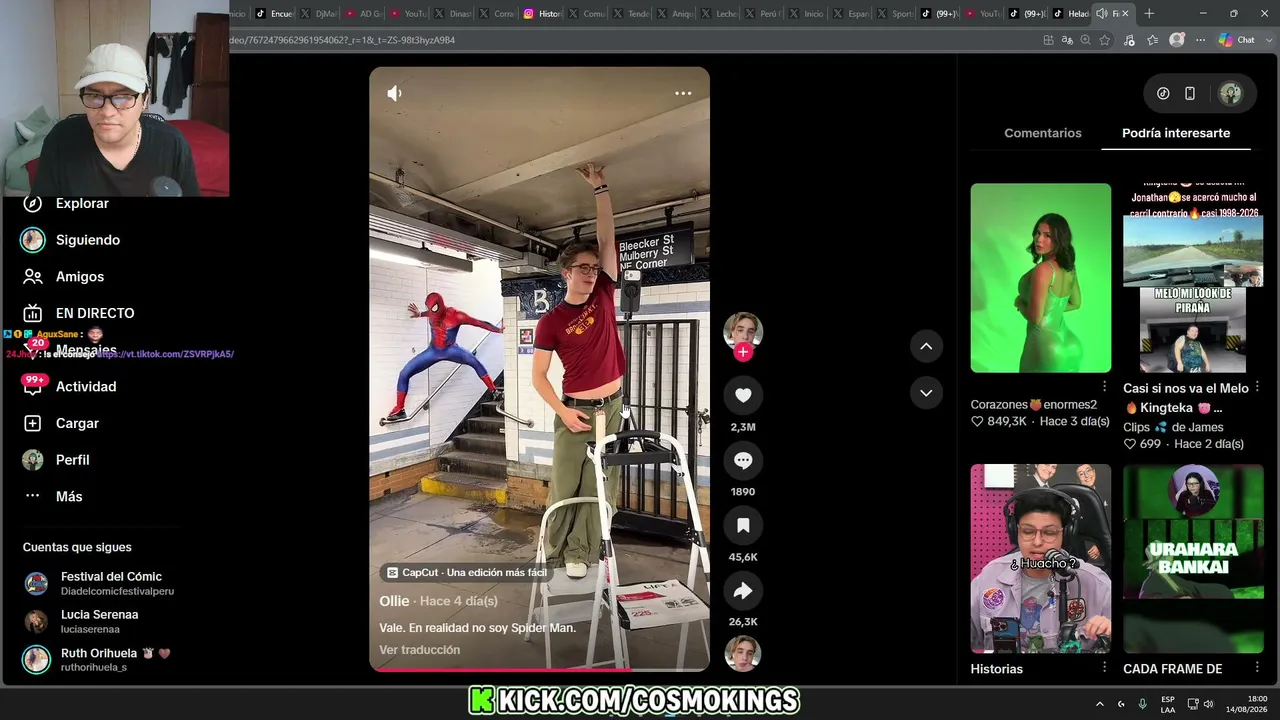Click Ver traducción under the caption
This screenshot has height=720, width=1280.
click(x=420, y=650)
